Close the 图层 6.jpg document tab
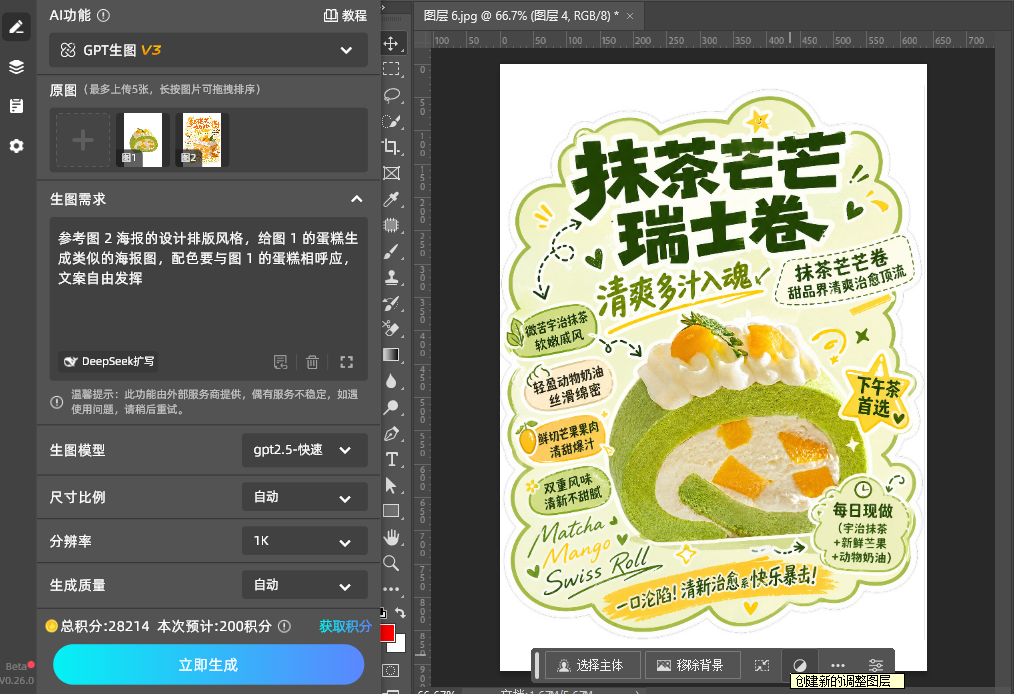Viewport: 1014px width, 694px height. click(631, 16)
